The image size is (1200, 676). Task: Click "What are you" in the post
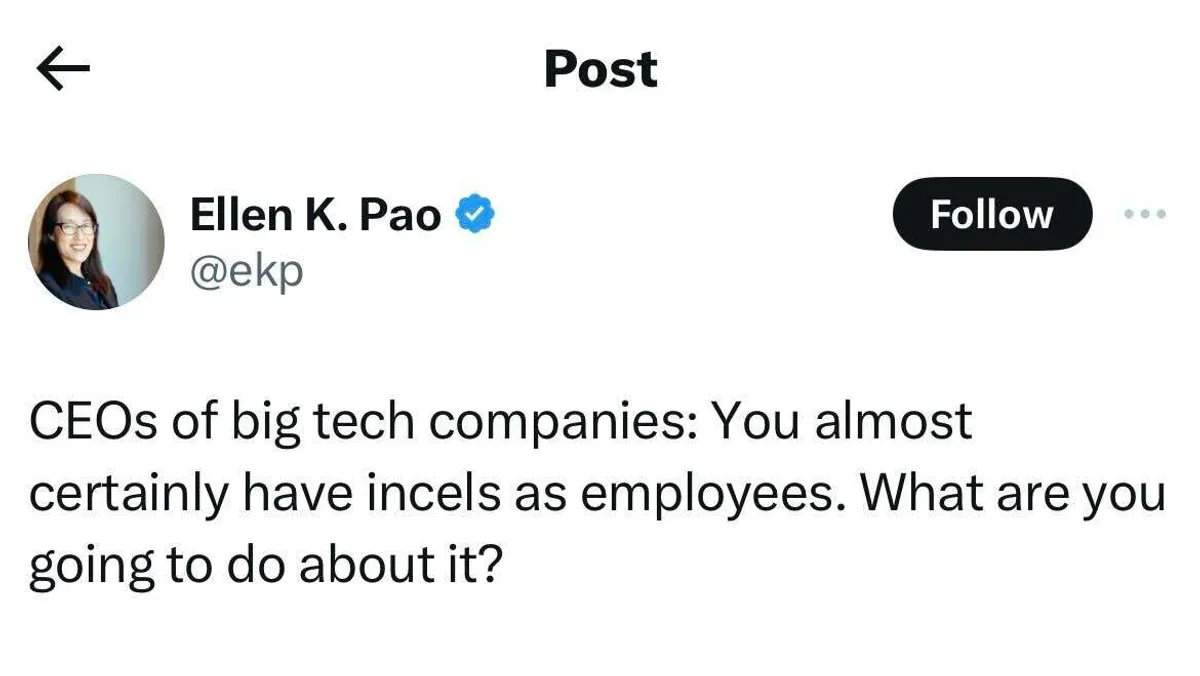click(x=1012, y=496)
